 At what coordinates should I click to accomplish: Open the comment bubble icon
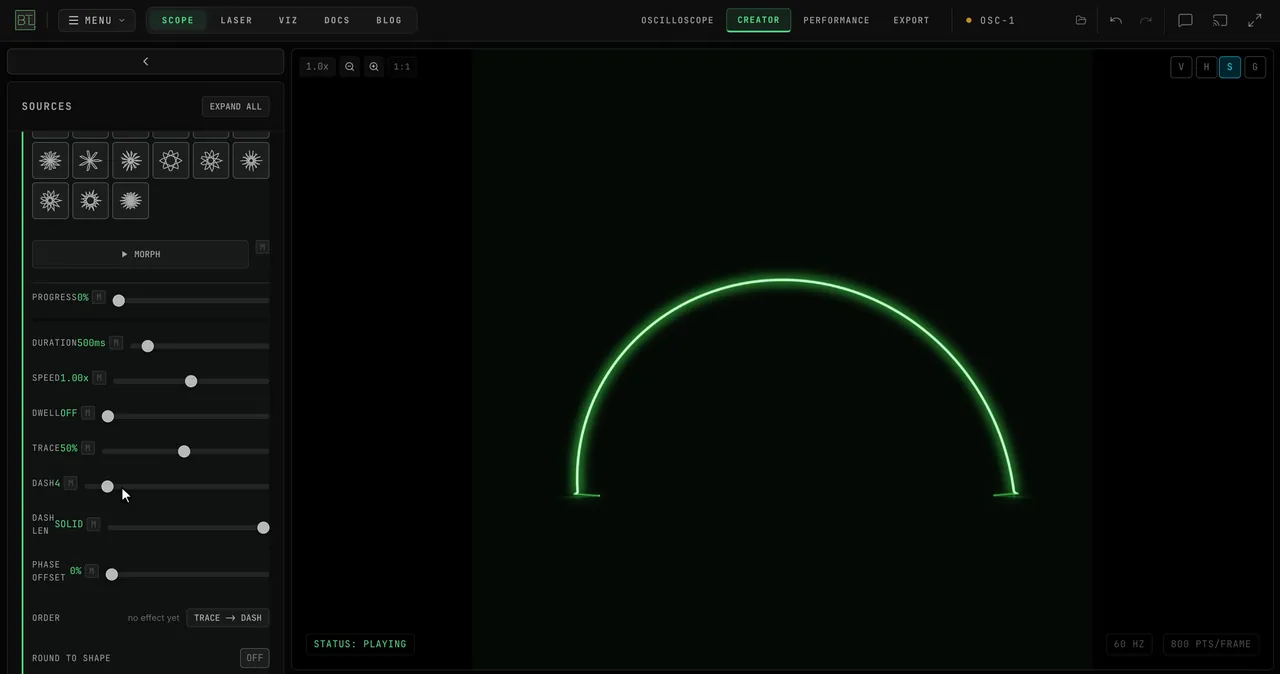1185,20
